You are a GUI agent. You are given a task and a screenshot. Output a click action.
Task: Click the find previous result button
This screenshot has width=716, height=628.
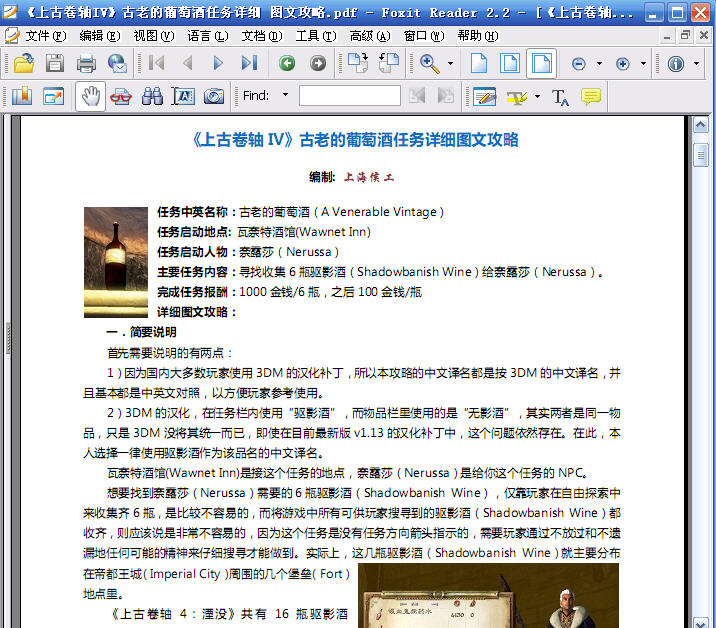click(417, 95)
